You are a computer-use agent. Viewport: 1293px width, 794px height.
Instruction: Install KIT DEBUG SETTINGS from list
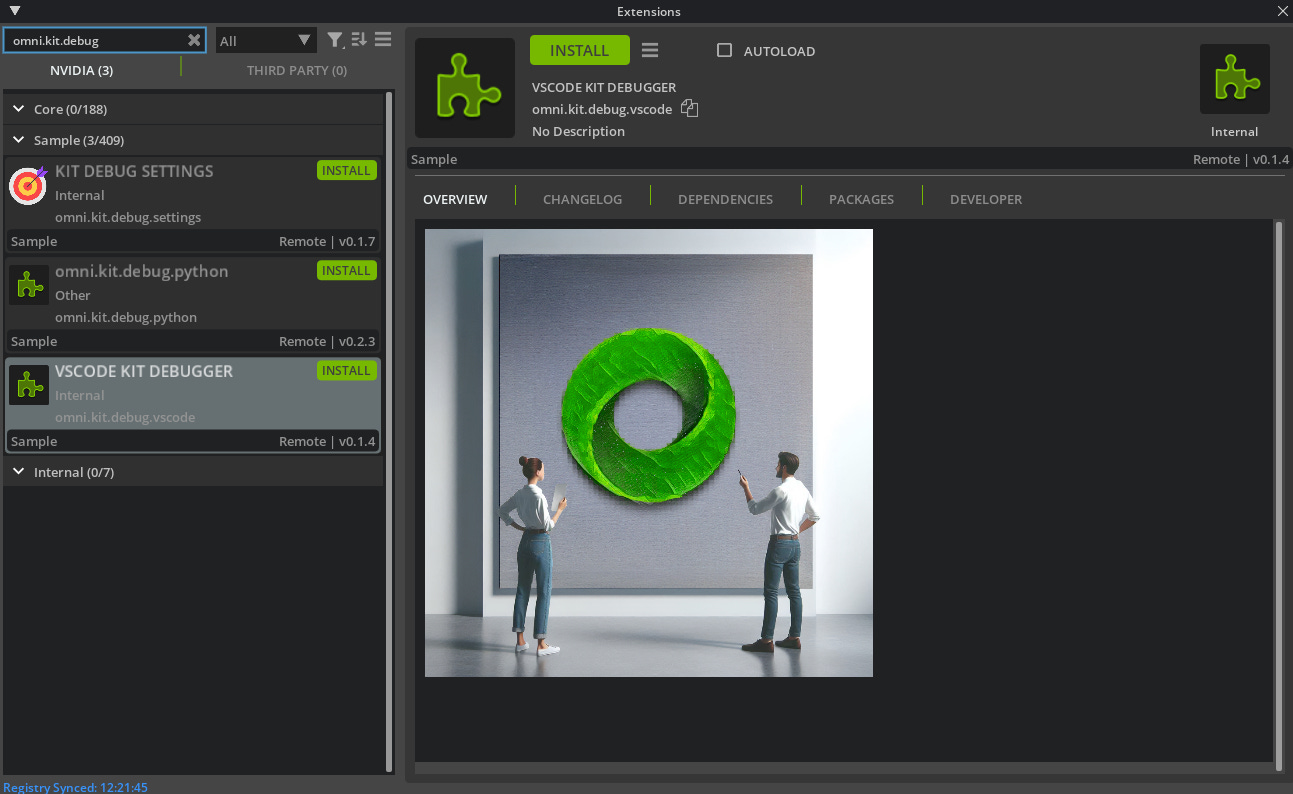[x=347, y=170]
